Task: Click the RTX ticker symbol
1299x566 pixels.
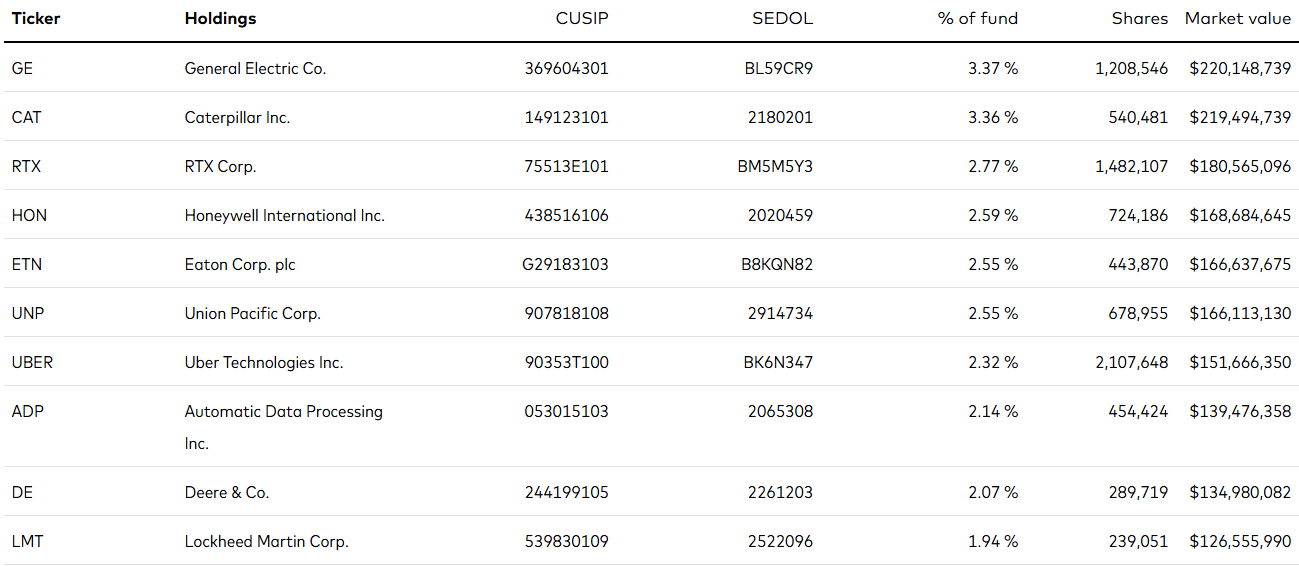Action: 26,166
